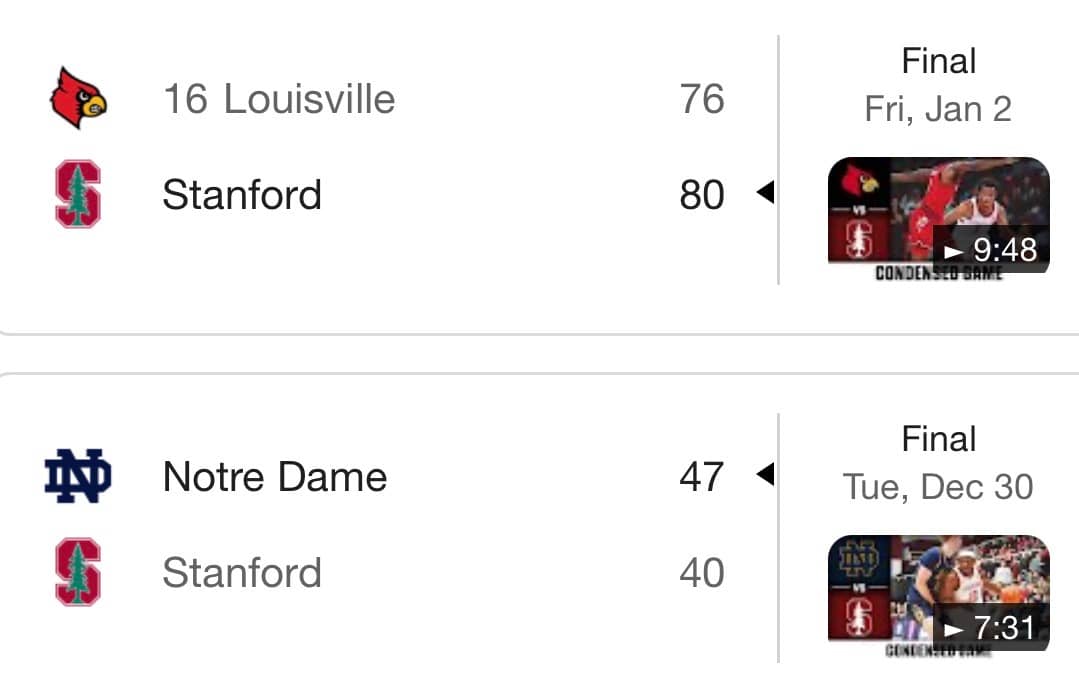
Task: Open the Notre Dame team name link
Action: (x=275, y=476)
